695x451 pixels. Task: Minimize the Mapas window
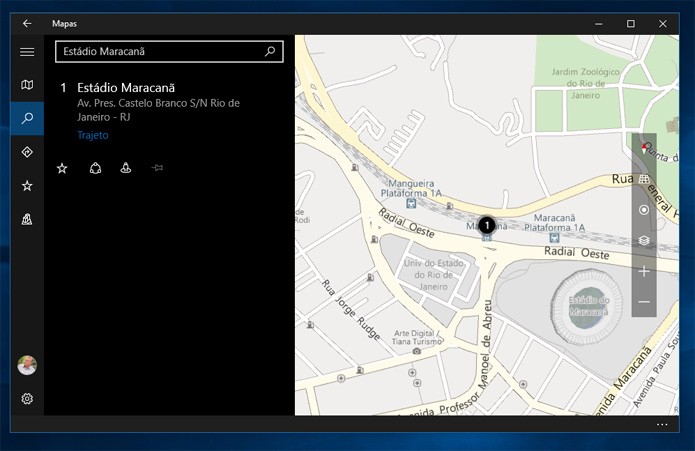(x=599, y=23)
